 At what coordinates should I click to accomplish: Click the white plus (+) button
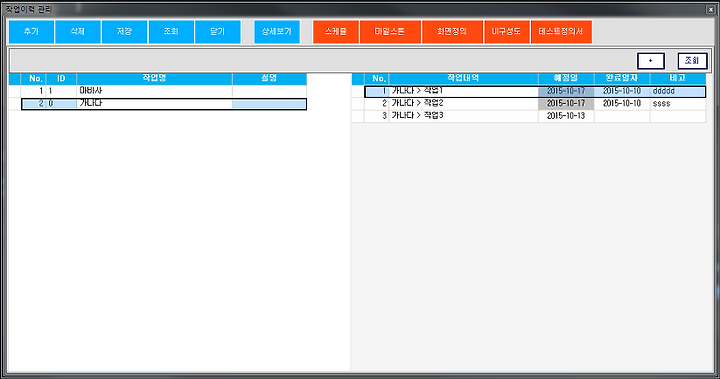point(651,61)
